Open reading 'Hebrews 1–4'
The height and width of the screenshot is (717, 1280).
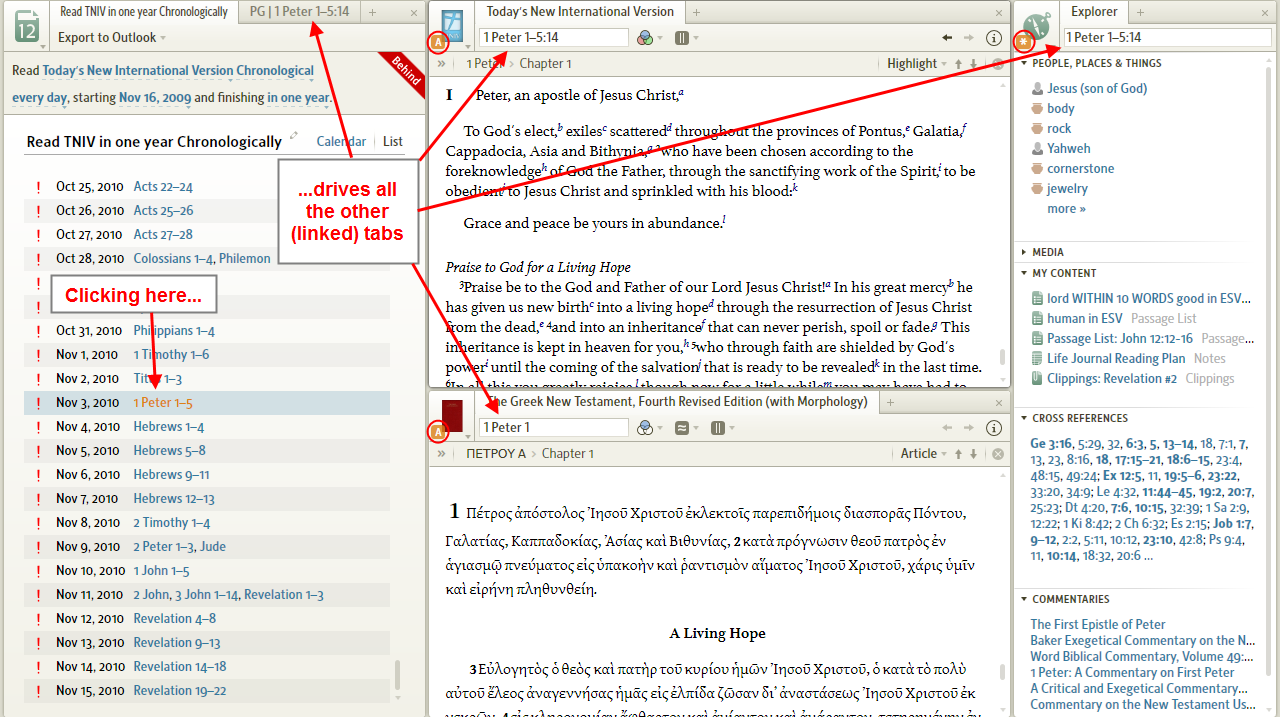pos(169,427)
